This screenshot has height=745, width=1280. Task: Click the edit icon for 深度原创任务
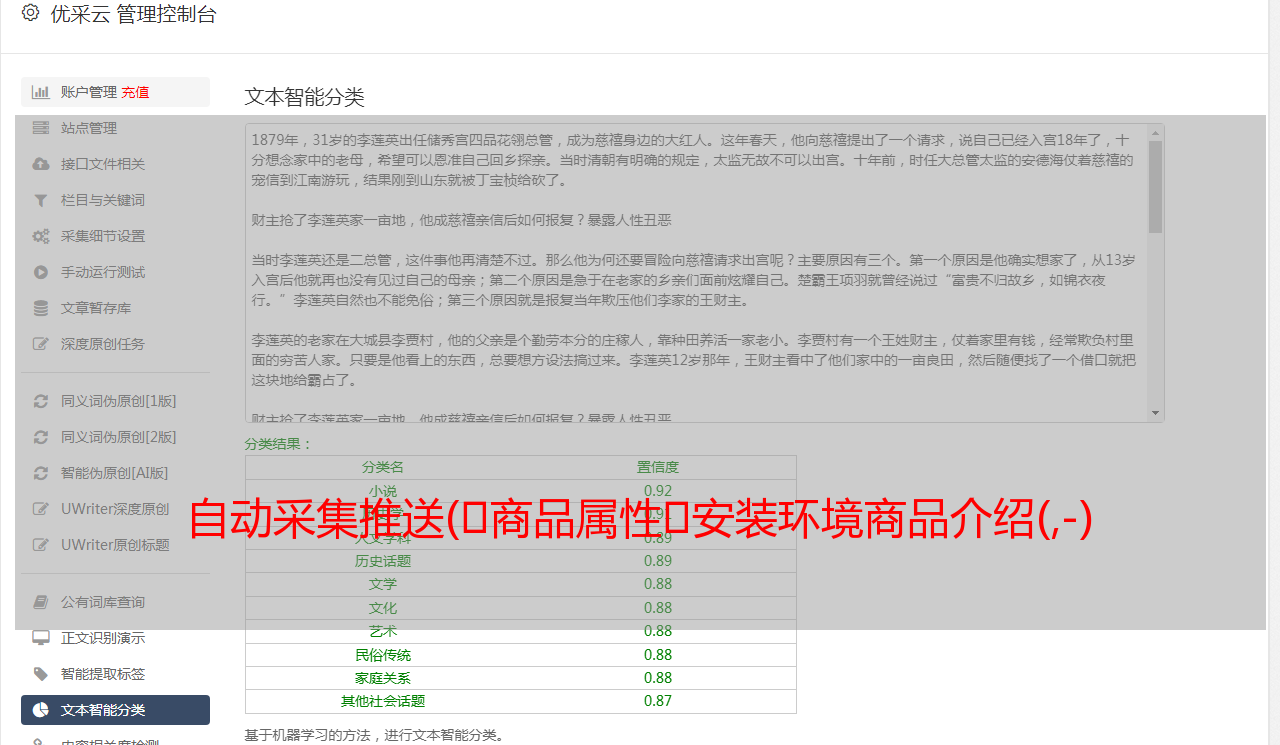tap(40, 344)
